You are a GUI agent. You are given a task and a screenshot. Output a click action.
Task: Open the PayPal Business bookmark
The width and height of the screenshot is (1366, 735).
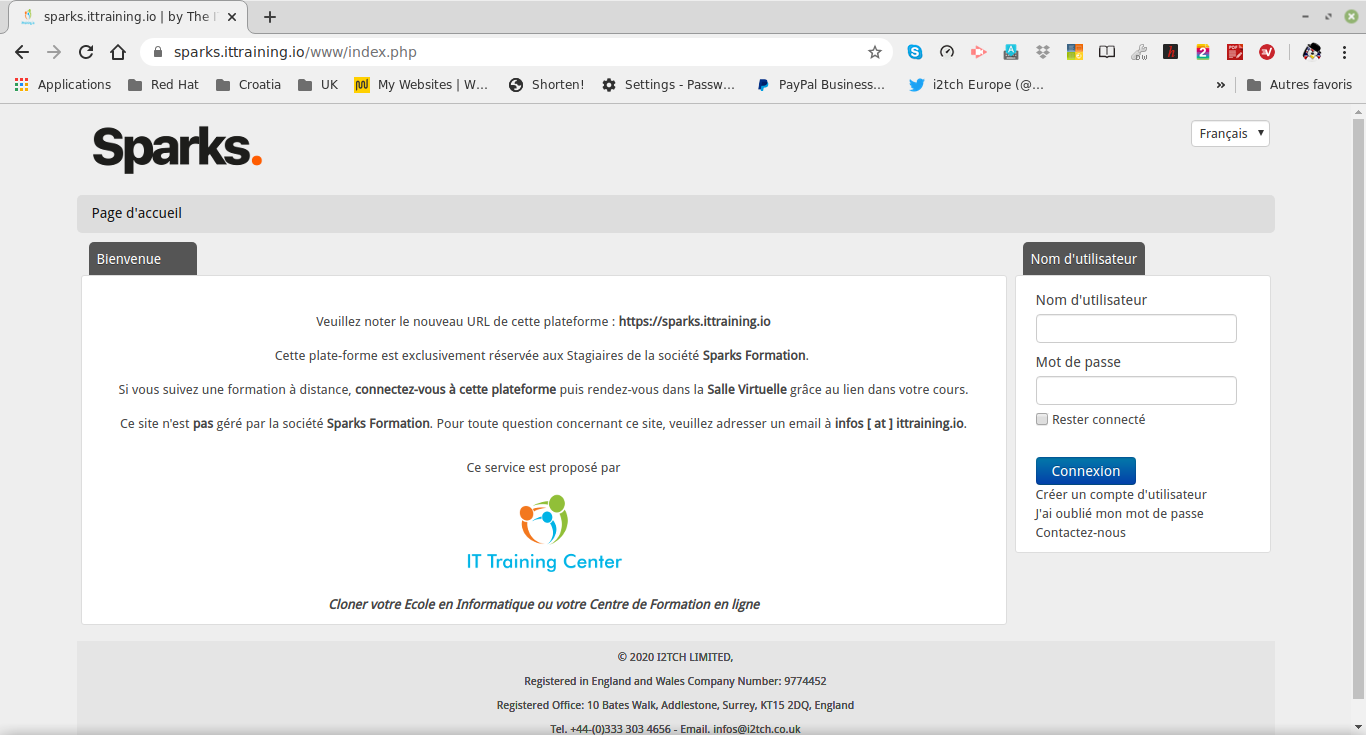click(821, 85)
